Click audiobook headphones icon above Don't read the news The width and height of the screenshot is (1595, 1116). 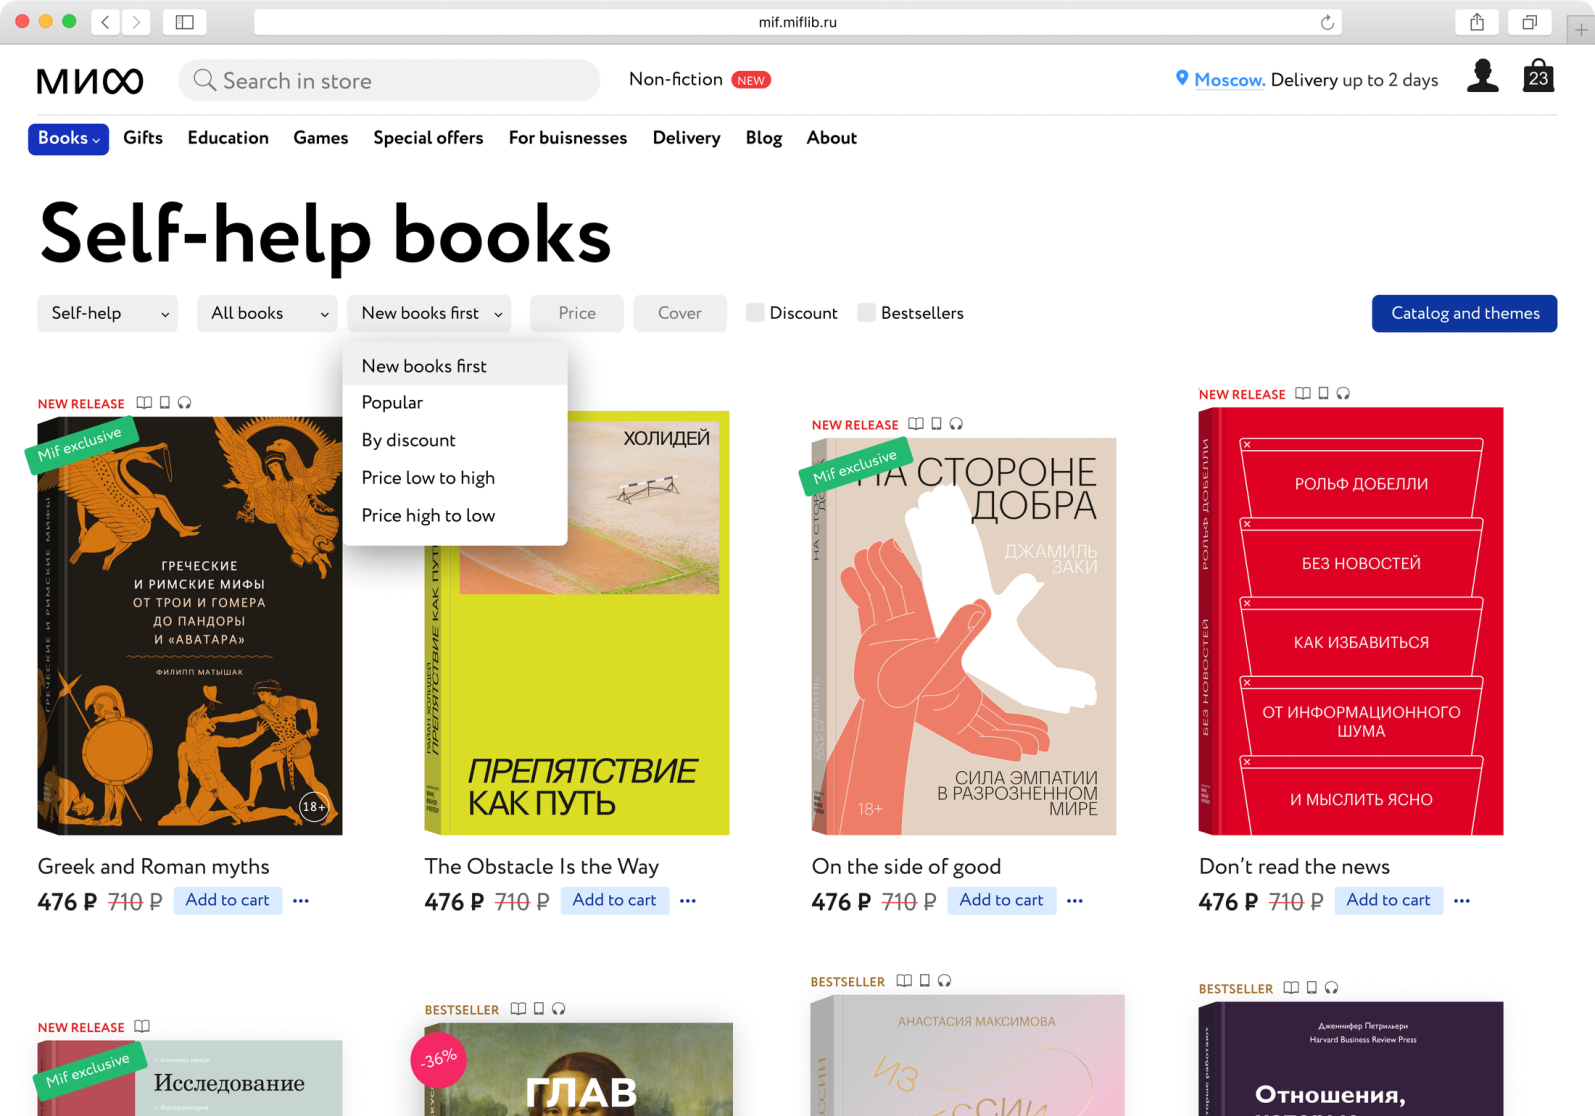pyautogui.click(x=1343, y=394)
